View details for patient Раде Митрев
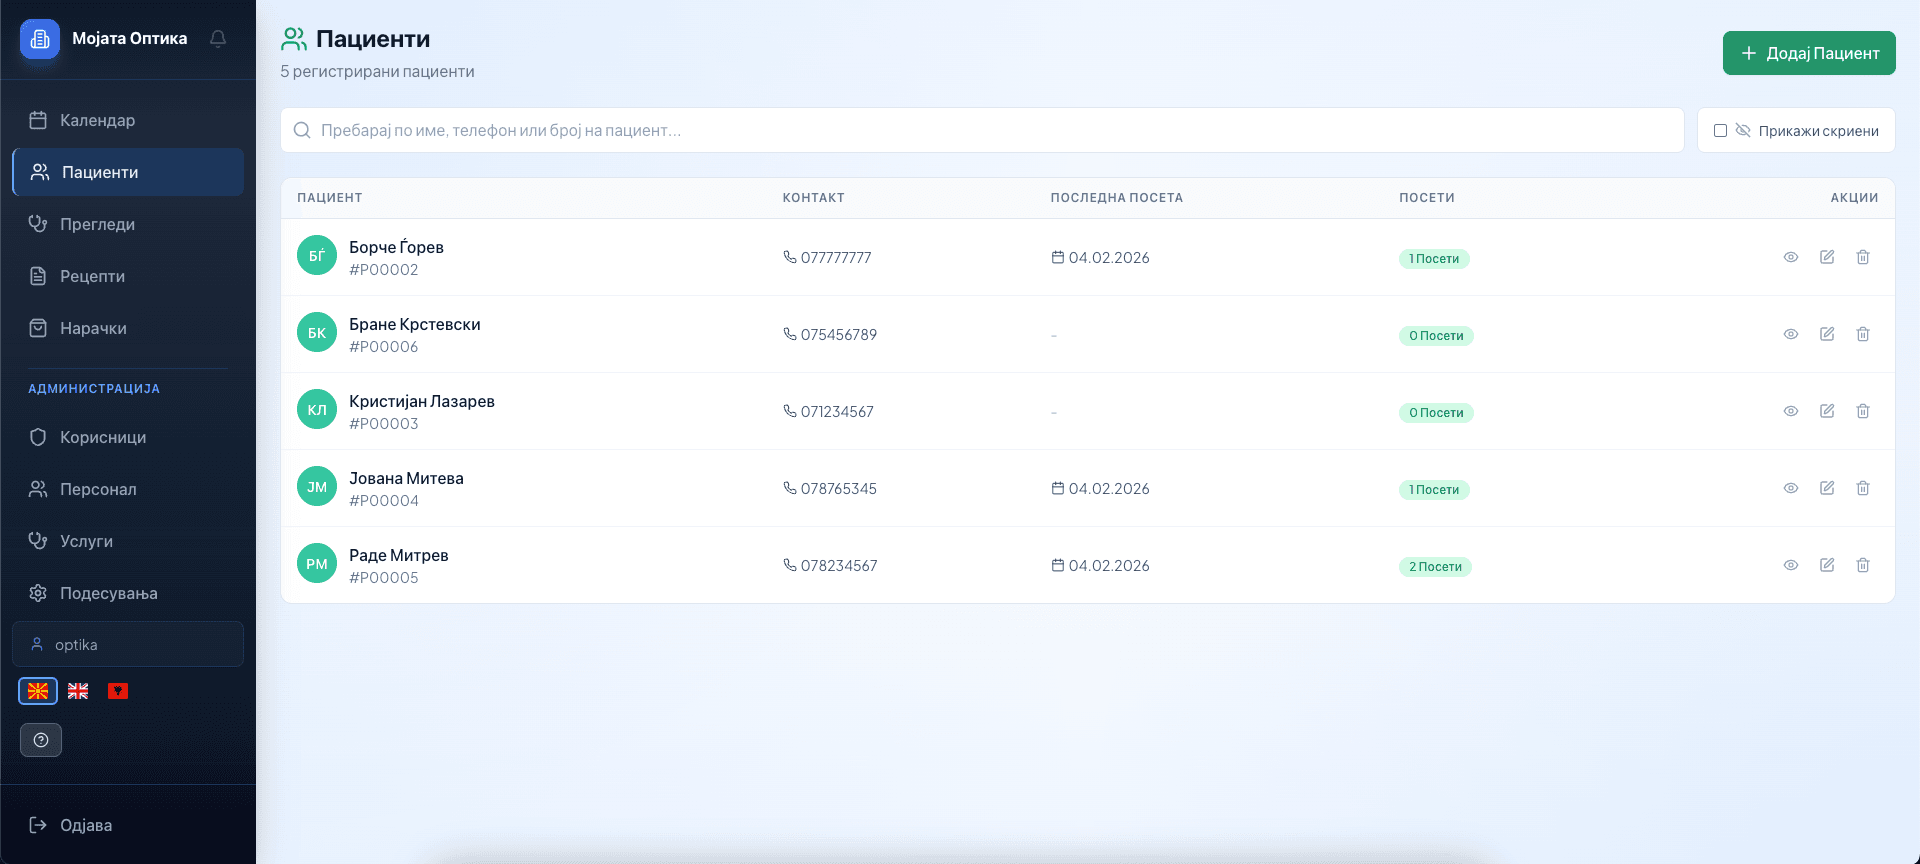Viewport: 1920px width, 864px height. coord(1790,565)
